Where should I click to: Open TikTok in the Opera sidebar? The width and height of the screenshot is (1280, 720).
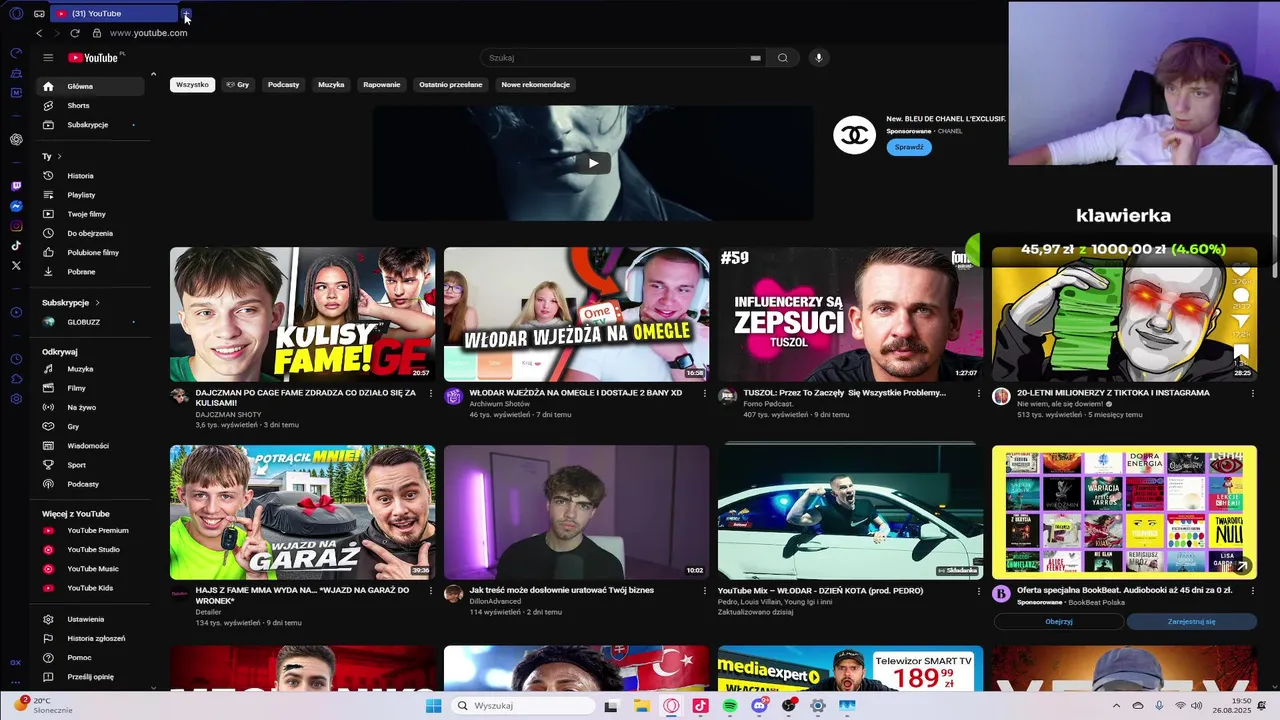click(x=16, y=246)
